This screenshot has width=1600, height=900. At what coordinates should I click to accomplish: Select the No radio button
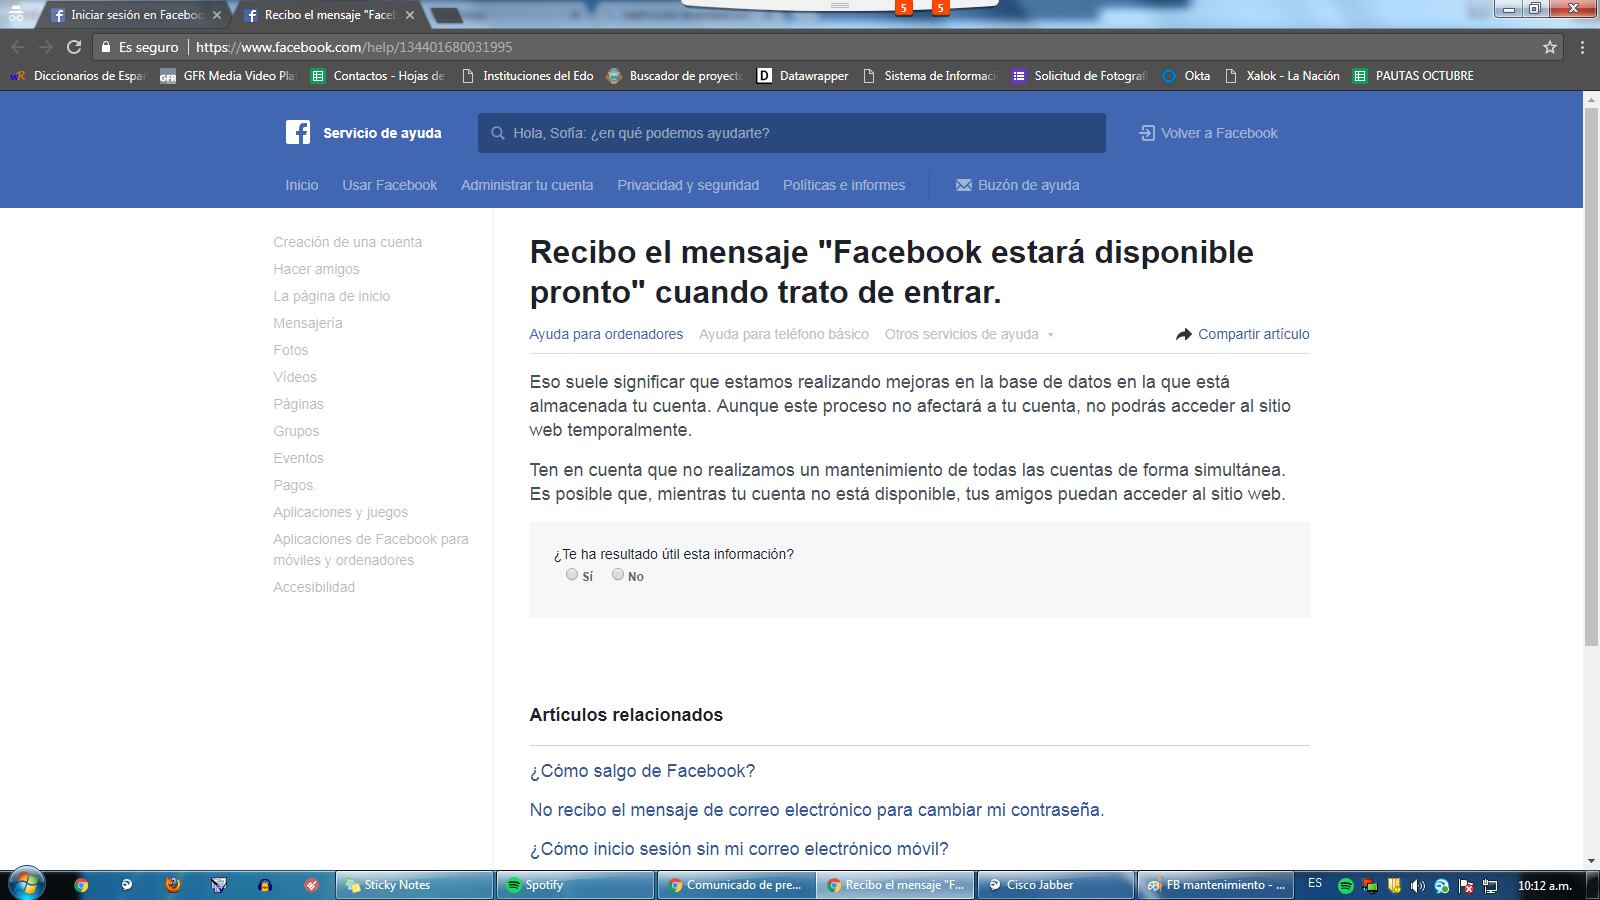pyautogui.click(x=618, y=574)
